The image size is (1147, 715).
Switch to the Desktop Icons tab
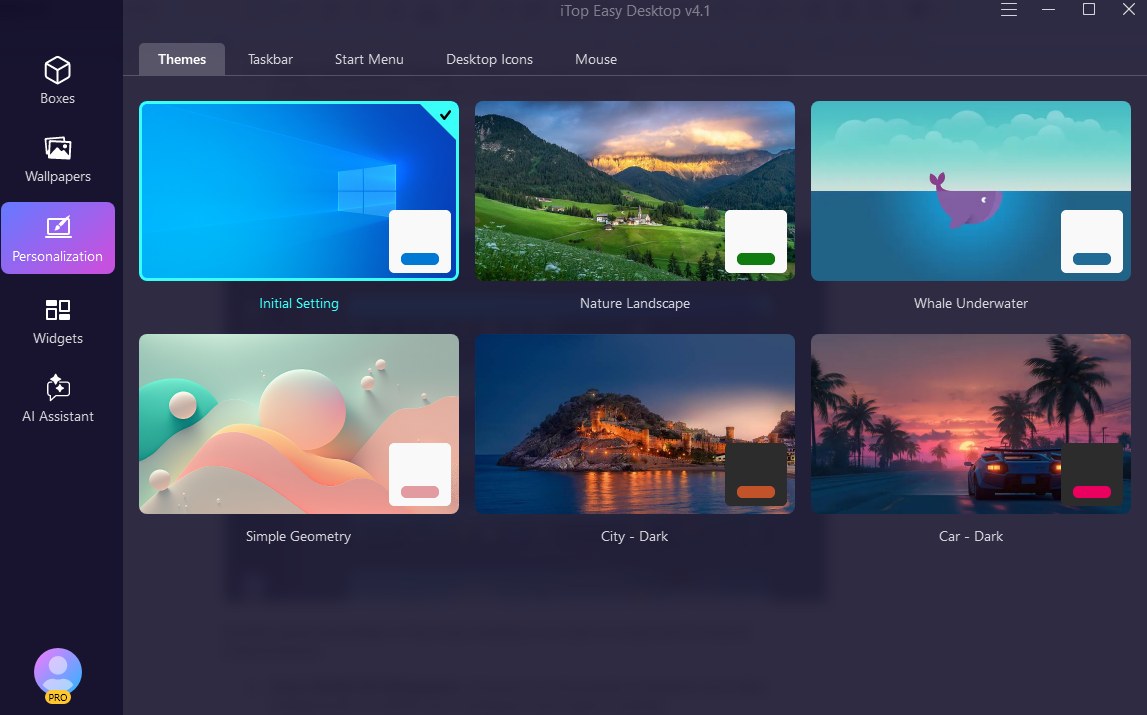tap(489, 59)
